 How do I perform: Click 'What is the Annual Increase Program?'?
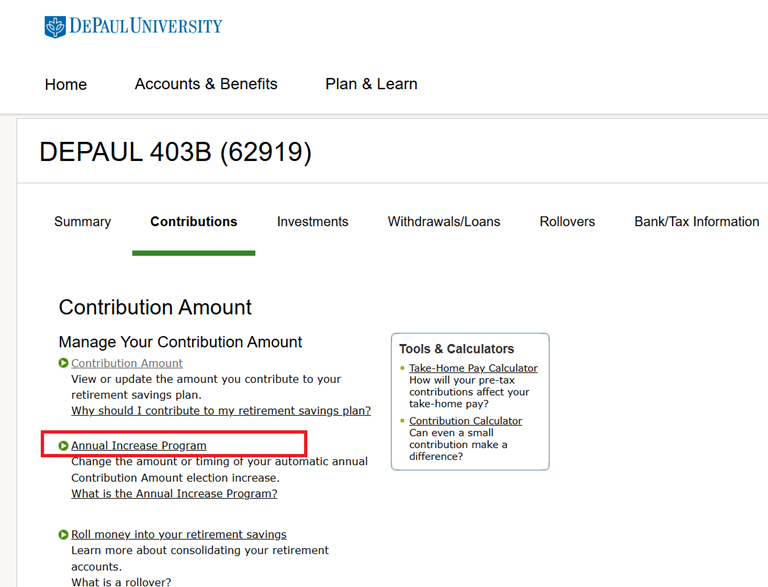pyautogui.click(x=174, y=493)
